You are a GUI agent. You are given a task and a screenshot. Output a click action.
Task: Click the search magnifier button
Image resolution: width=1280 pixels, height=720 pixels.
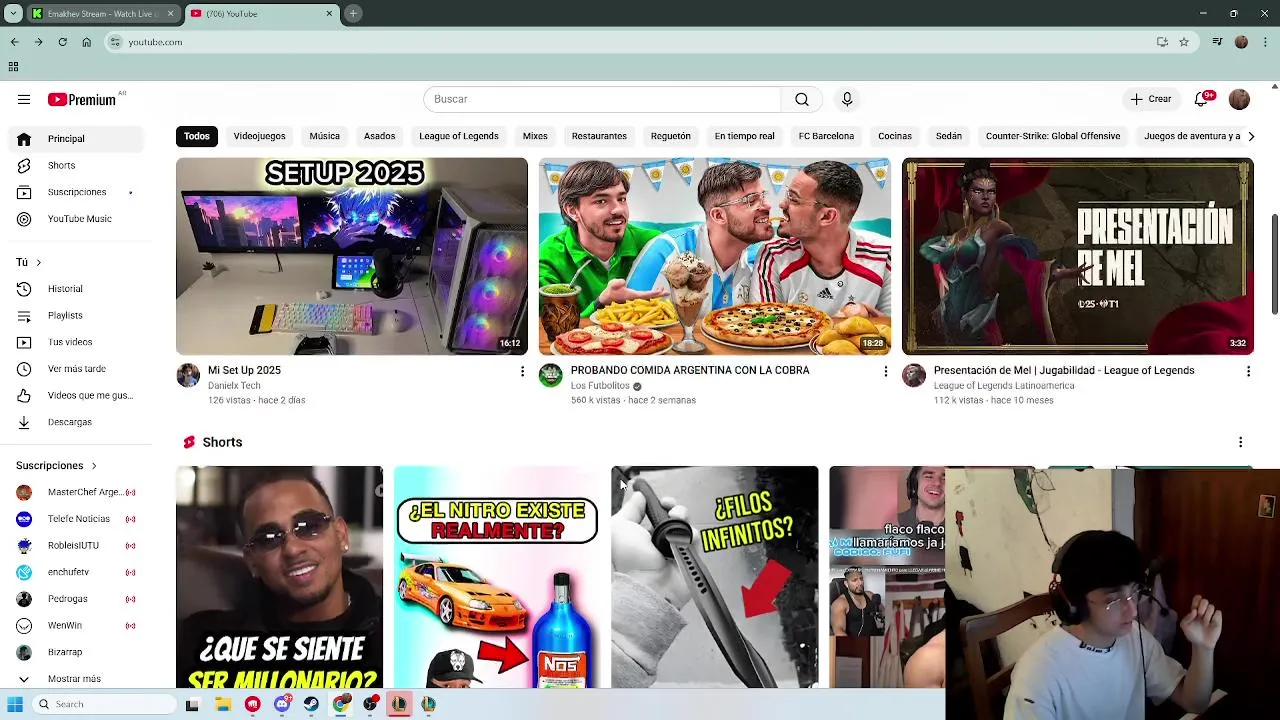tap(802, 99)
